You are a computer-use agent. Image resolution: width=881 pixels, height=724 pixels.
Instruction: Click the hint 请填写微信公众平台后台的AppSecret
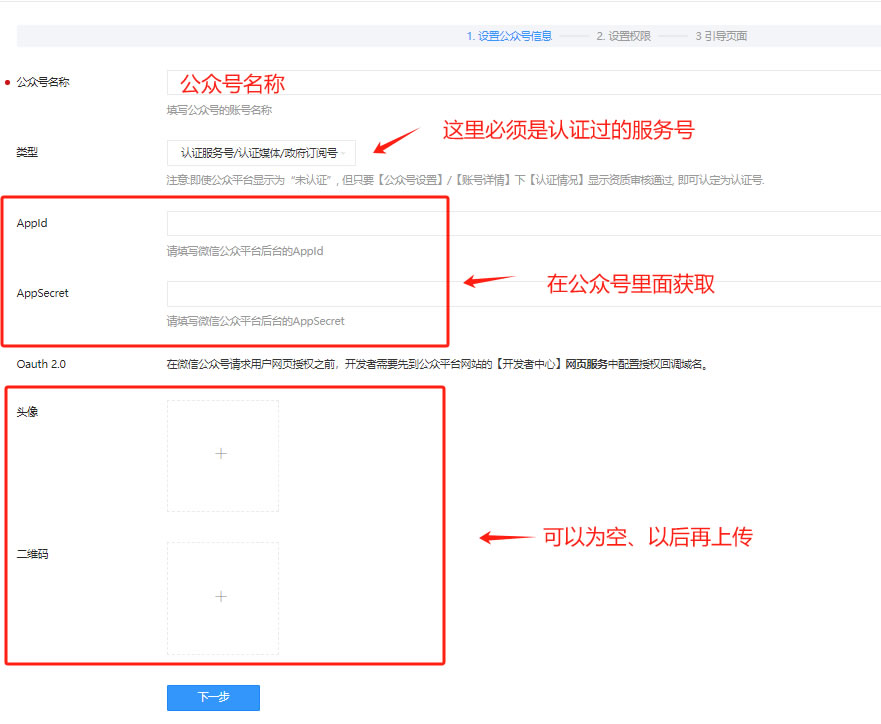point(255,321)
